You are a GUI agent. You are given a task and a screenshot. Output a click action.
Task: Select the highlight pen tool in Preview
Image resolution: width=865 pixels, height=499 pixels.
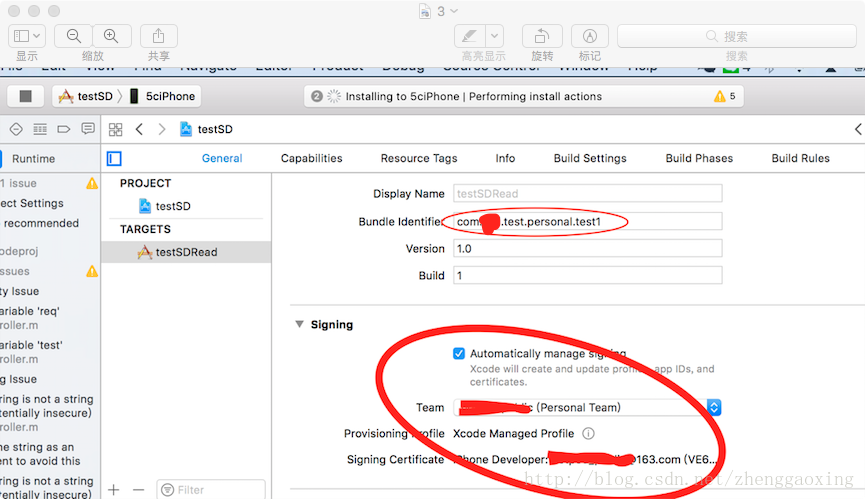tap(469, 36)
